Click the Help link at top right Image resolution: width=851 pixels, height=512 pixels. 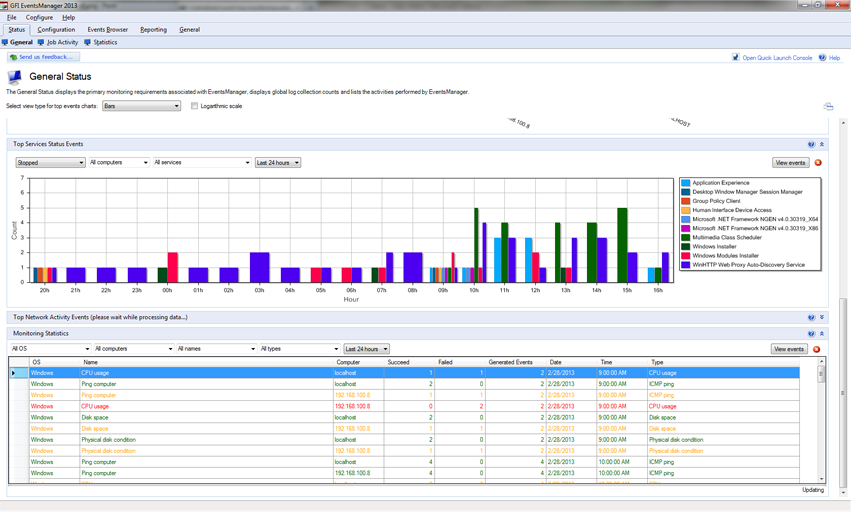834,58
